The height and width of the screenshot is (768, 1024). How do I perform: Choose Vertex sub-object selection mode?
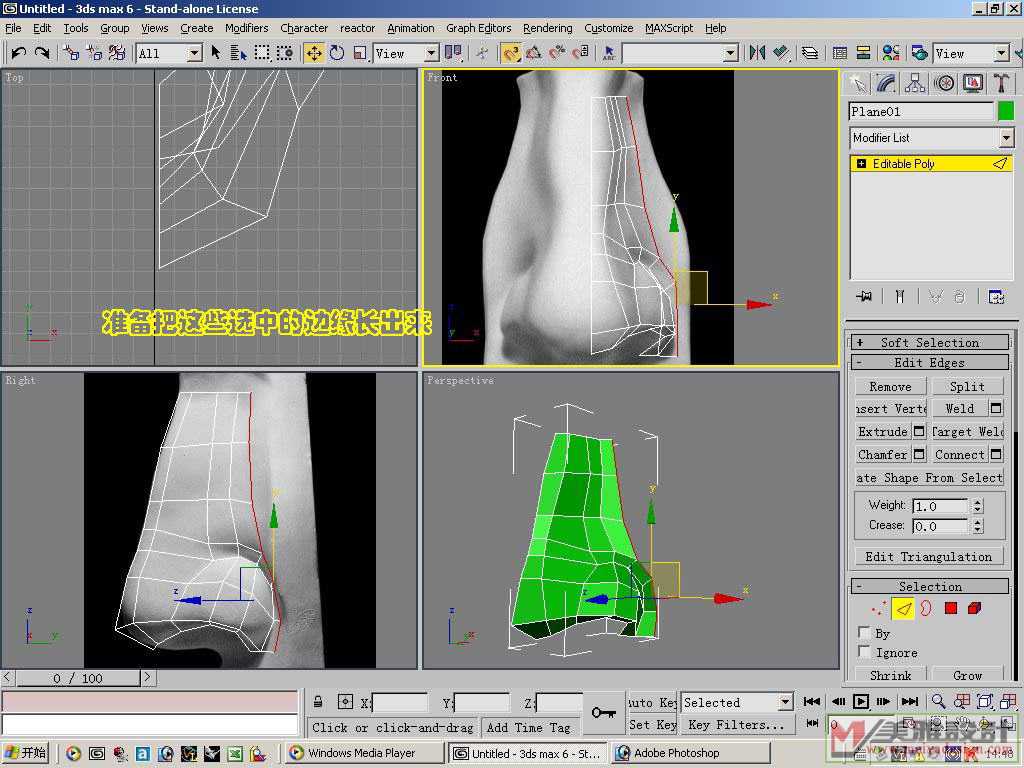point(879,608)
